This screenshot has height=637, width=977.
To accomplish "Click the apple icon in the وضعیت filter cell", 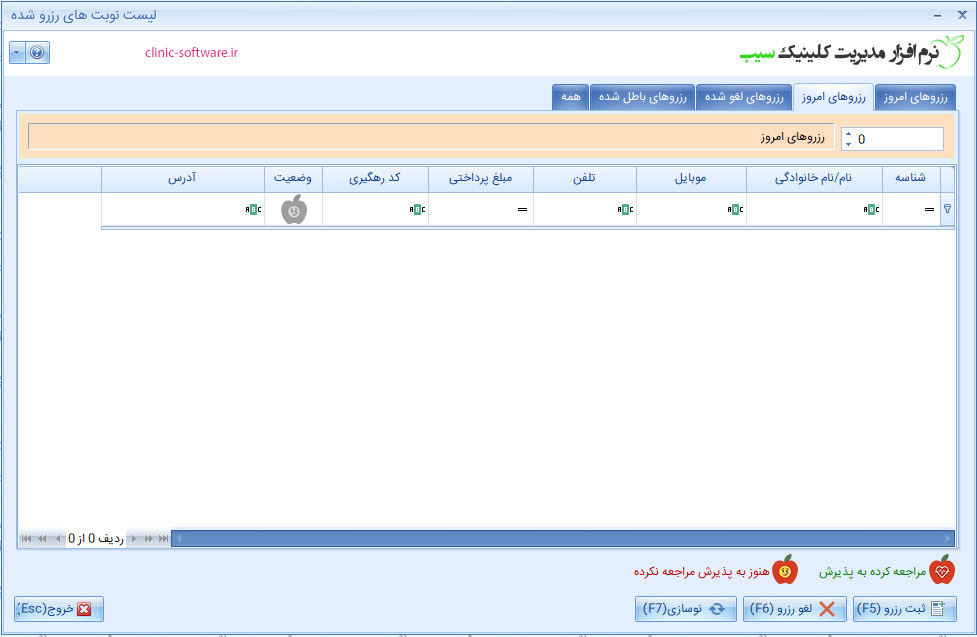I will click(x=293, y=209).
